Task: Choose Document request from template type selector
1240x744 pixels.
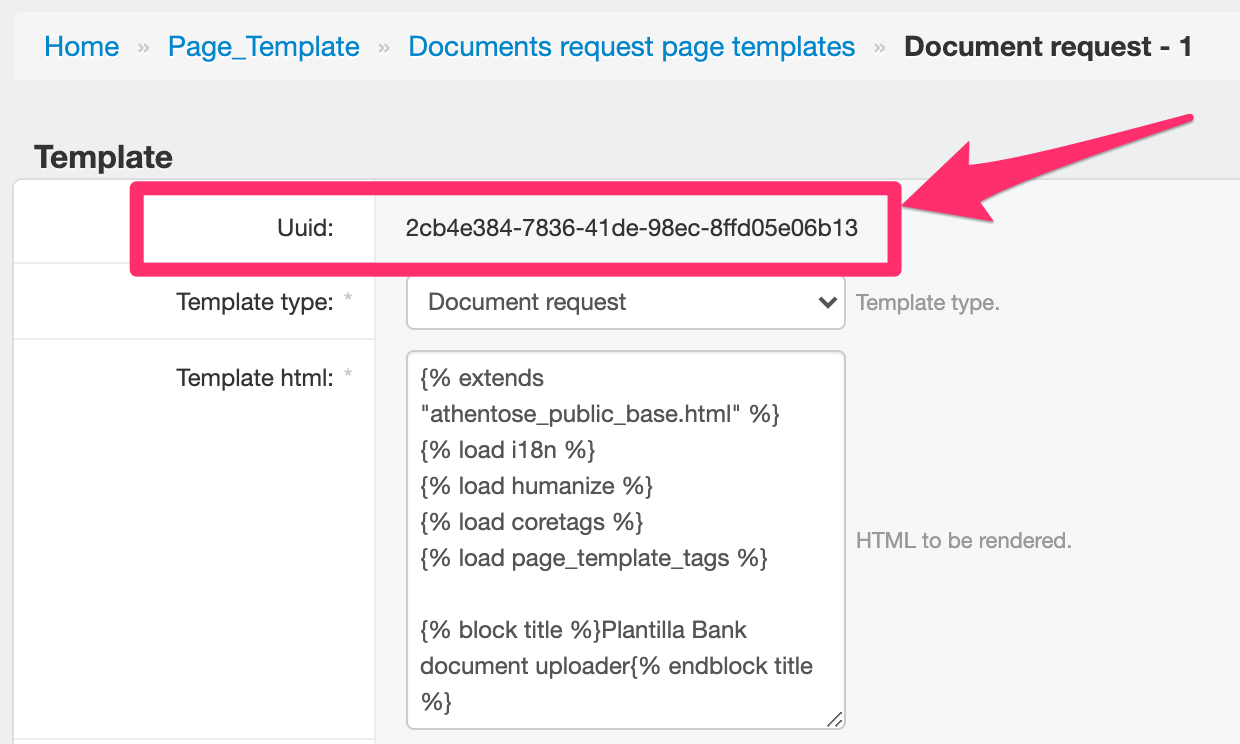Action: point(527,302)
